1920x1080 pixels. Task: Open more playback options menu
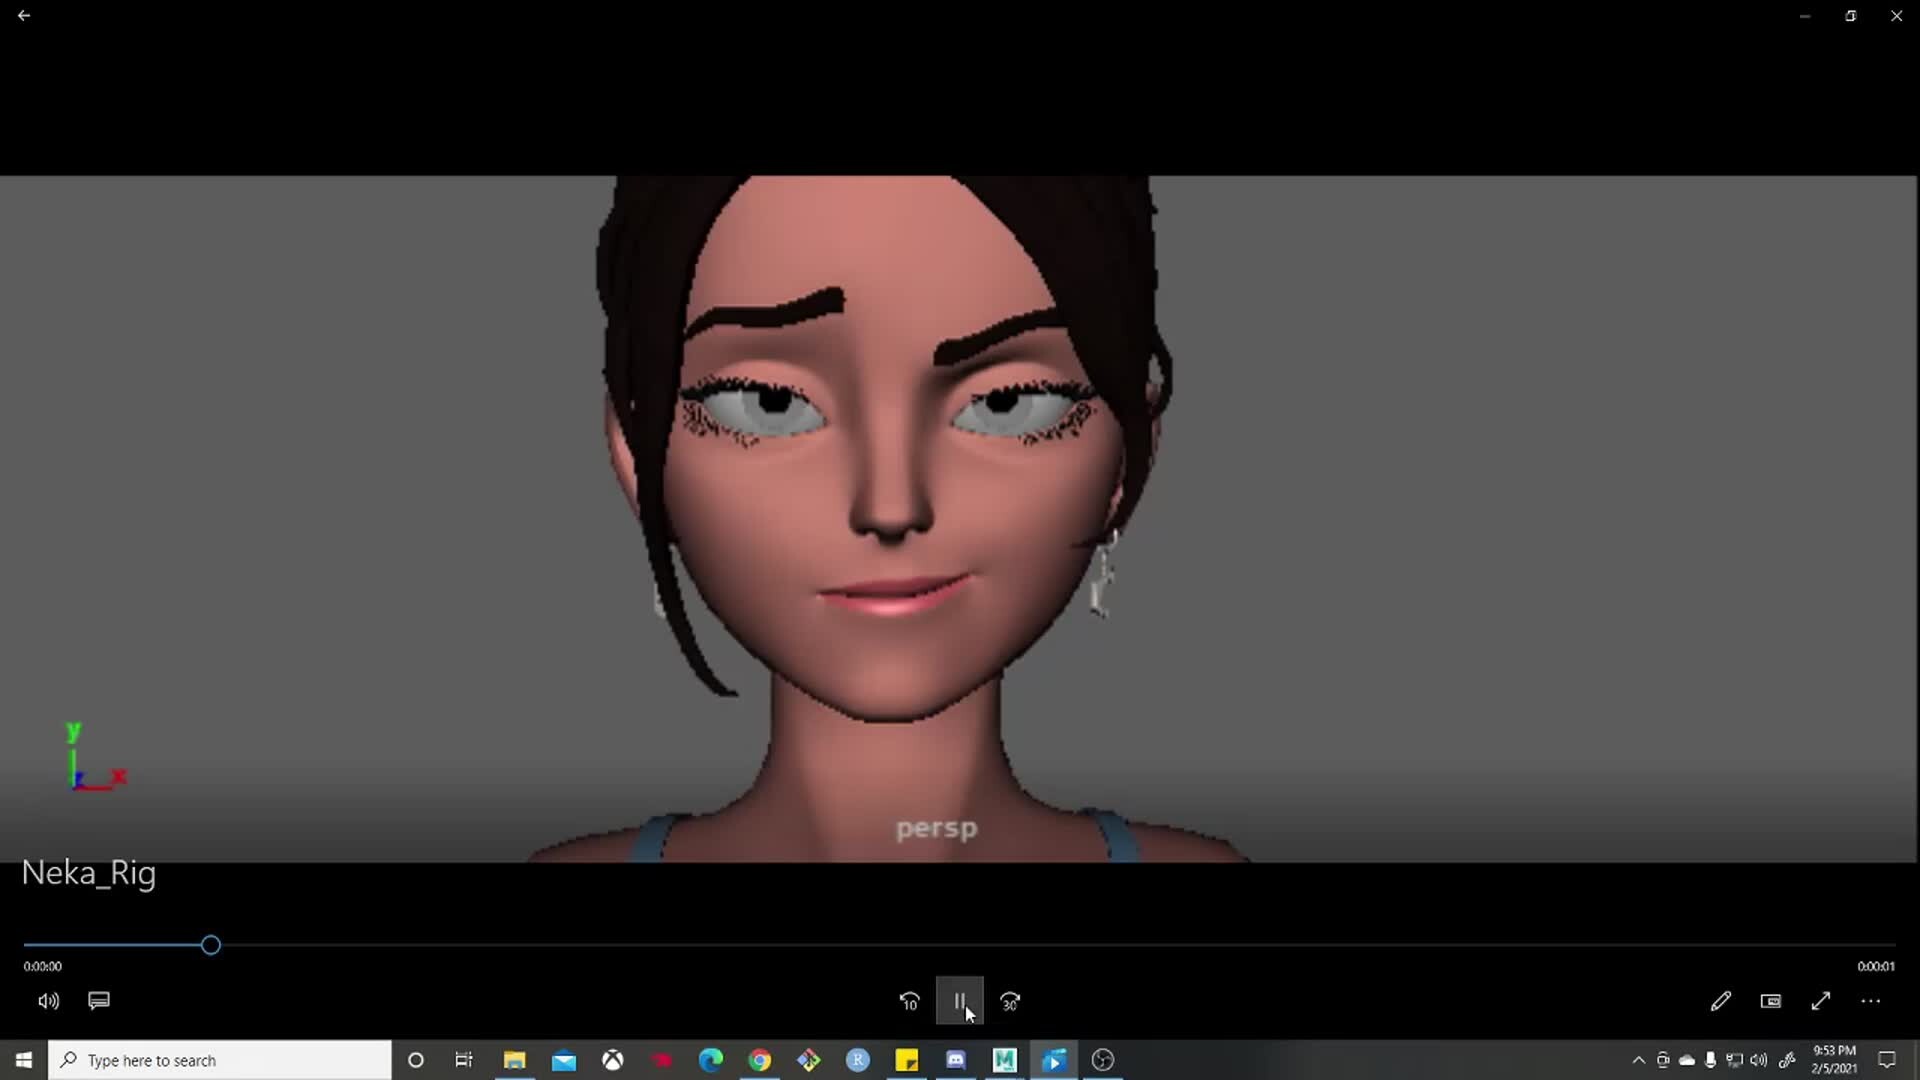click(x=1872, y=1000)
